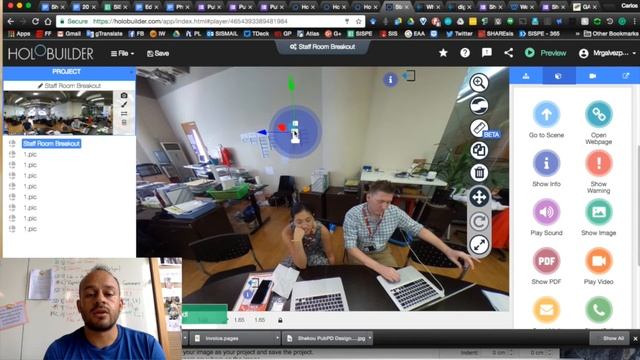Click the browser reload button
This screenshot has width=640, height=360.
(36, 21)
